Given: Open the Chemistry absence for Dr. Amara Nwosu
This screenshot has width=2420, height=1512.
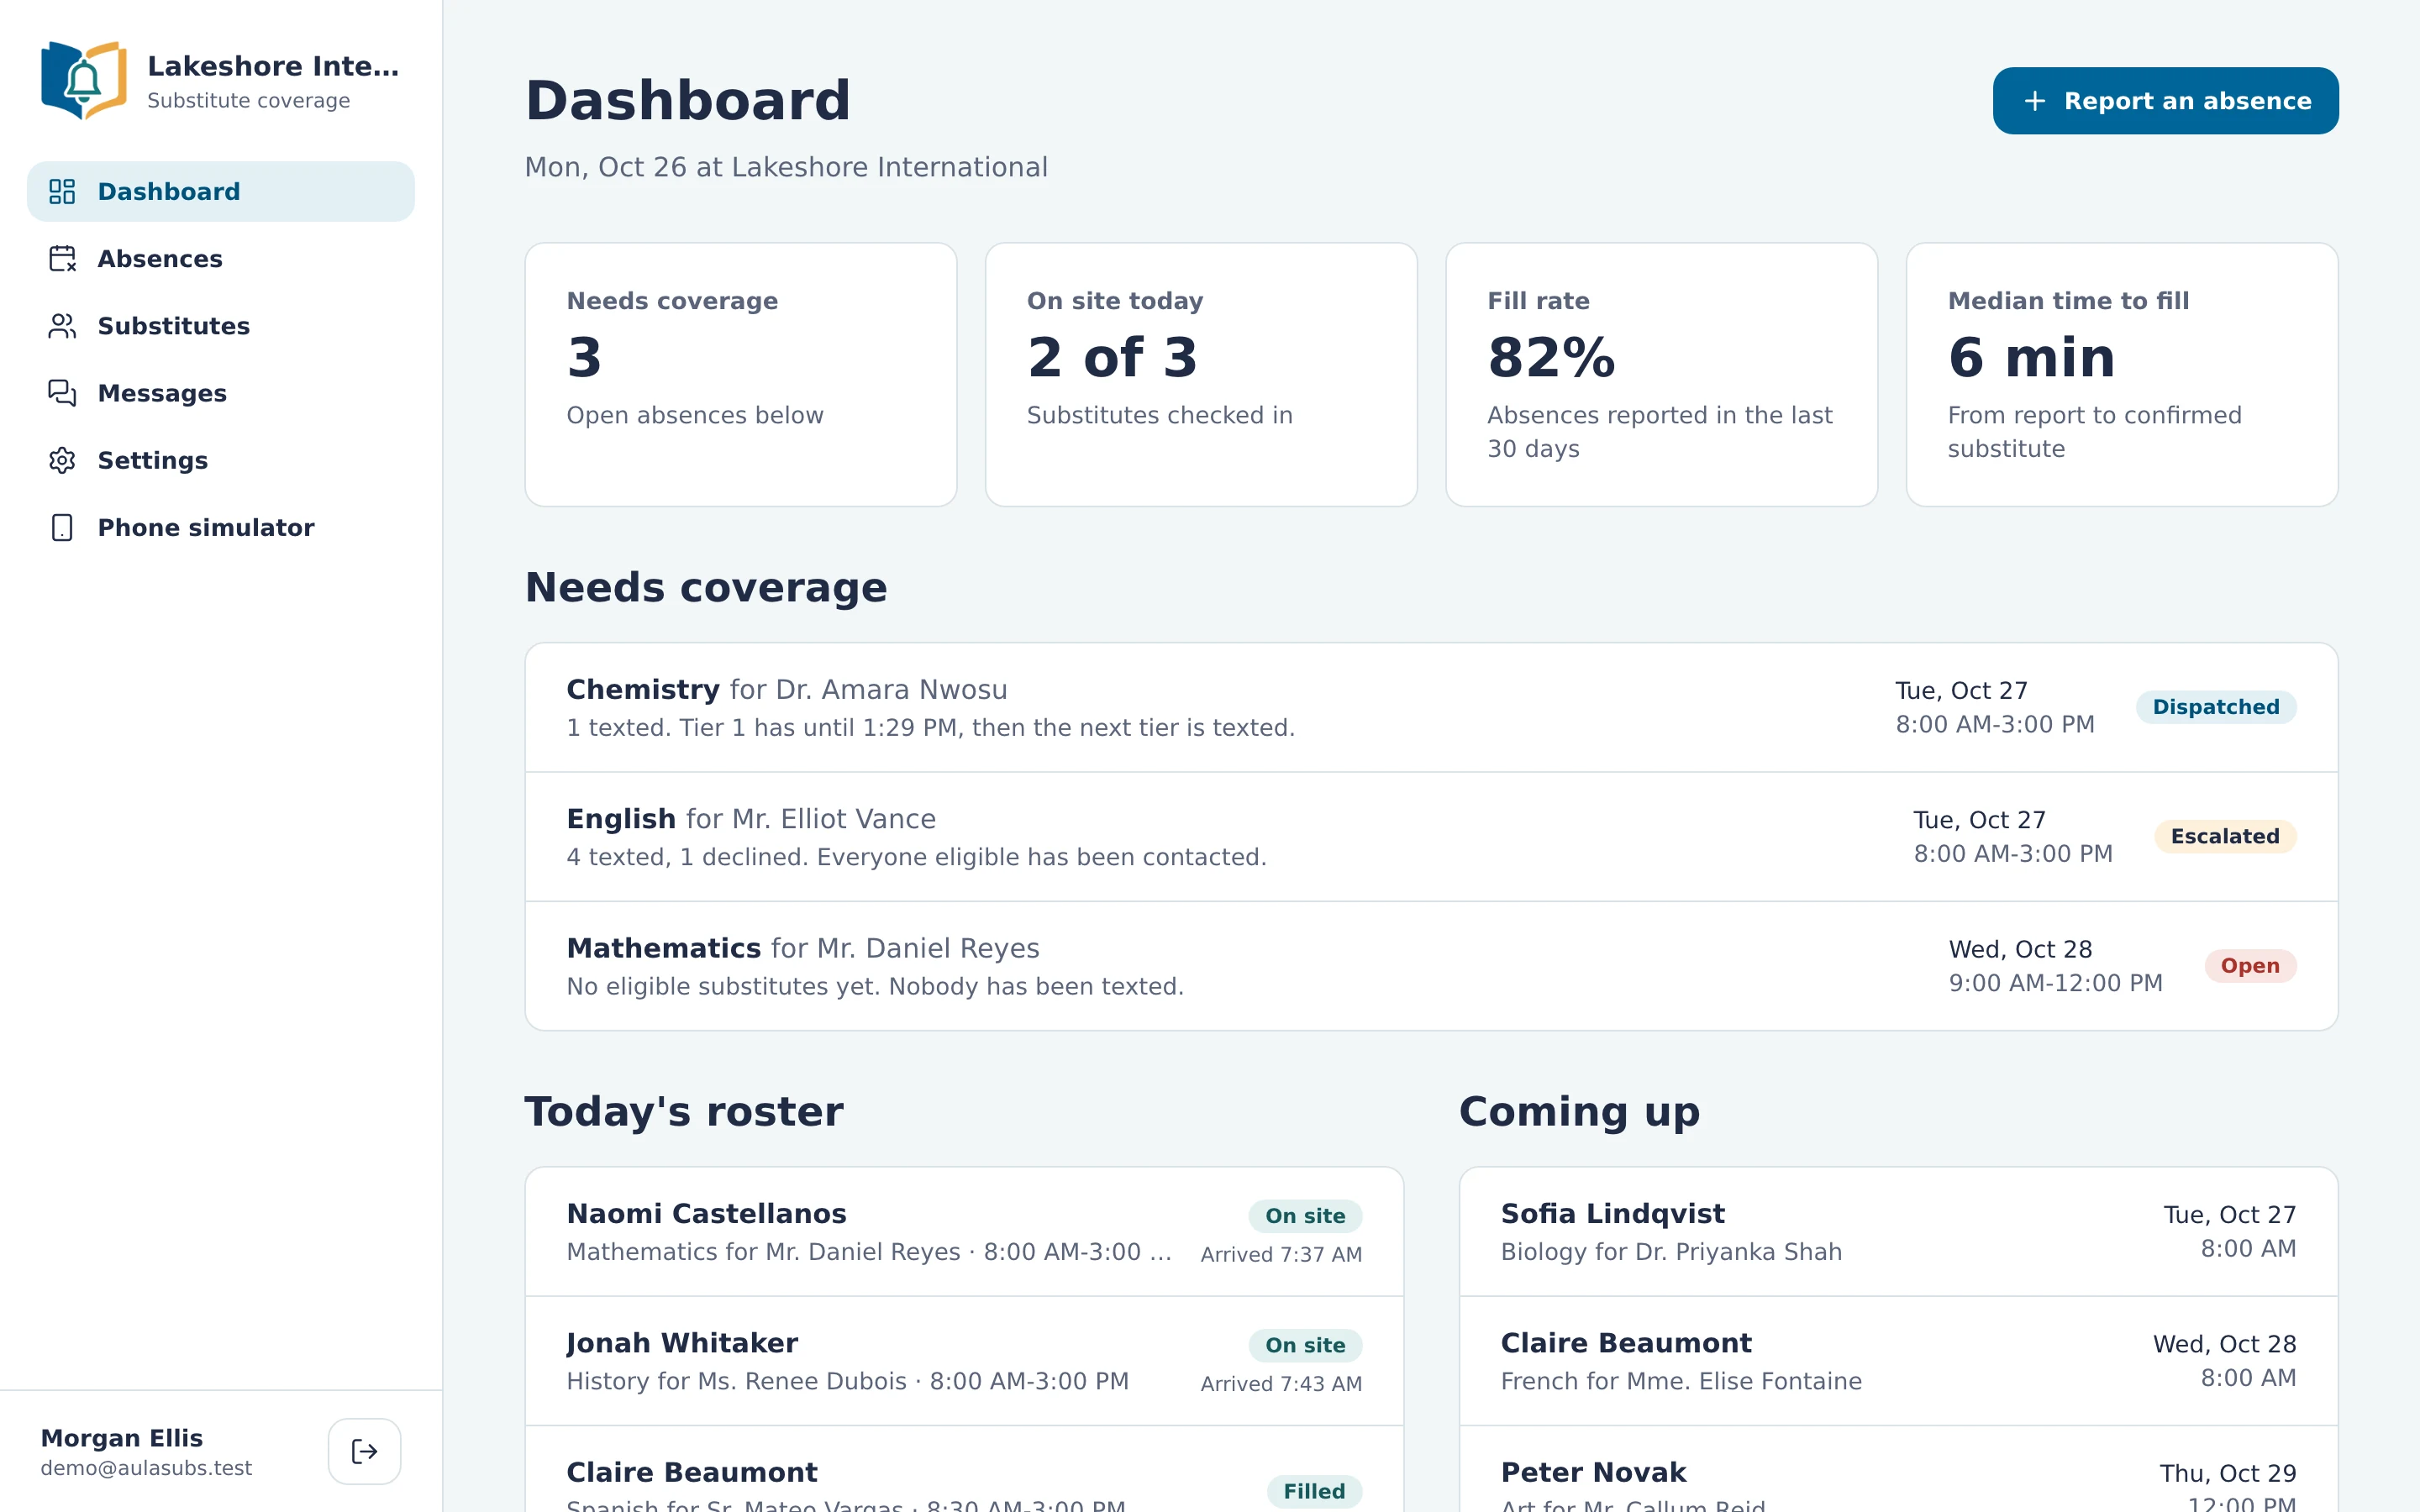Looking at the screenshot, I should pyautogui.click(x=1431, y=707).
